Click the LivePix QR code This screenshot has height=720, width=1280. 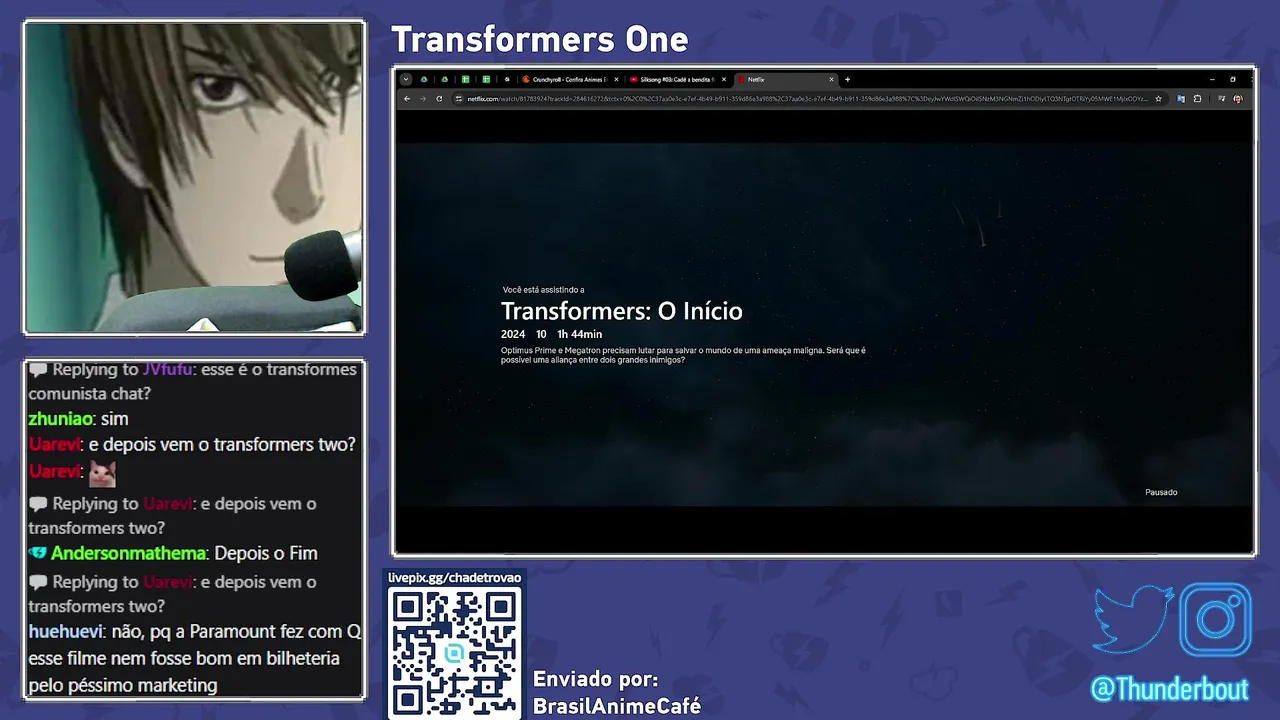point(455,652)
